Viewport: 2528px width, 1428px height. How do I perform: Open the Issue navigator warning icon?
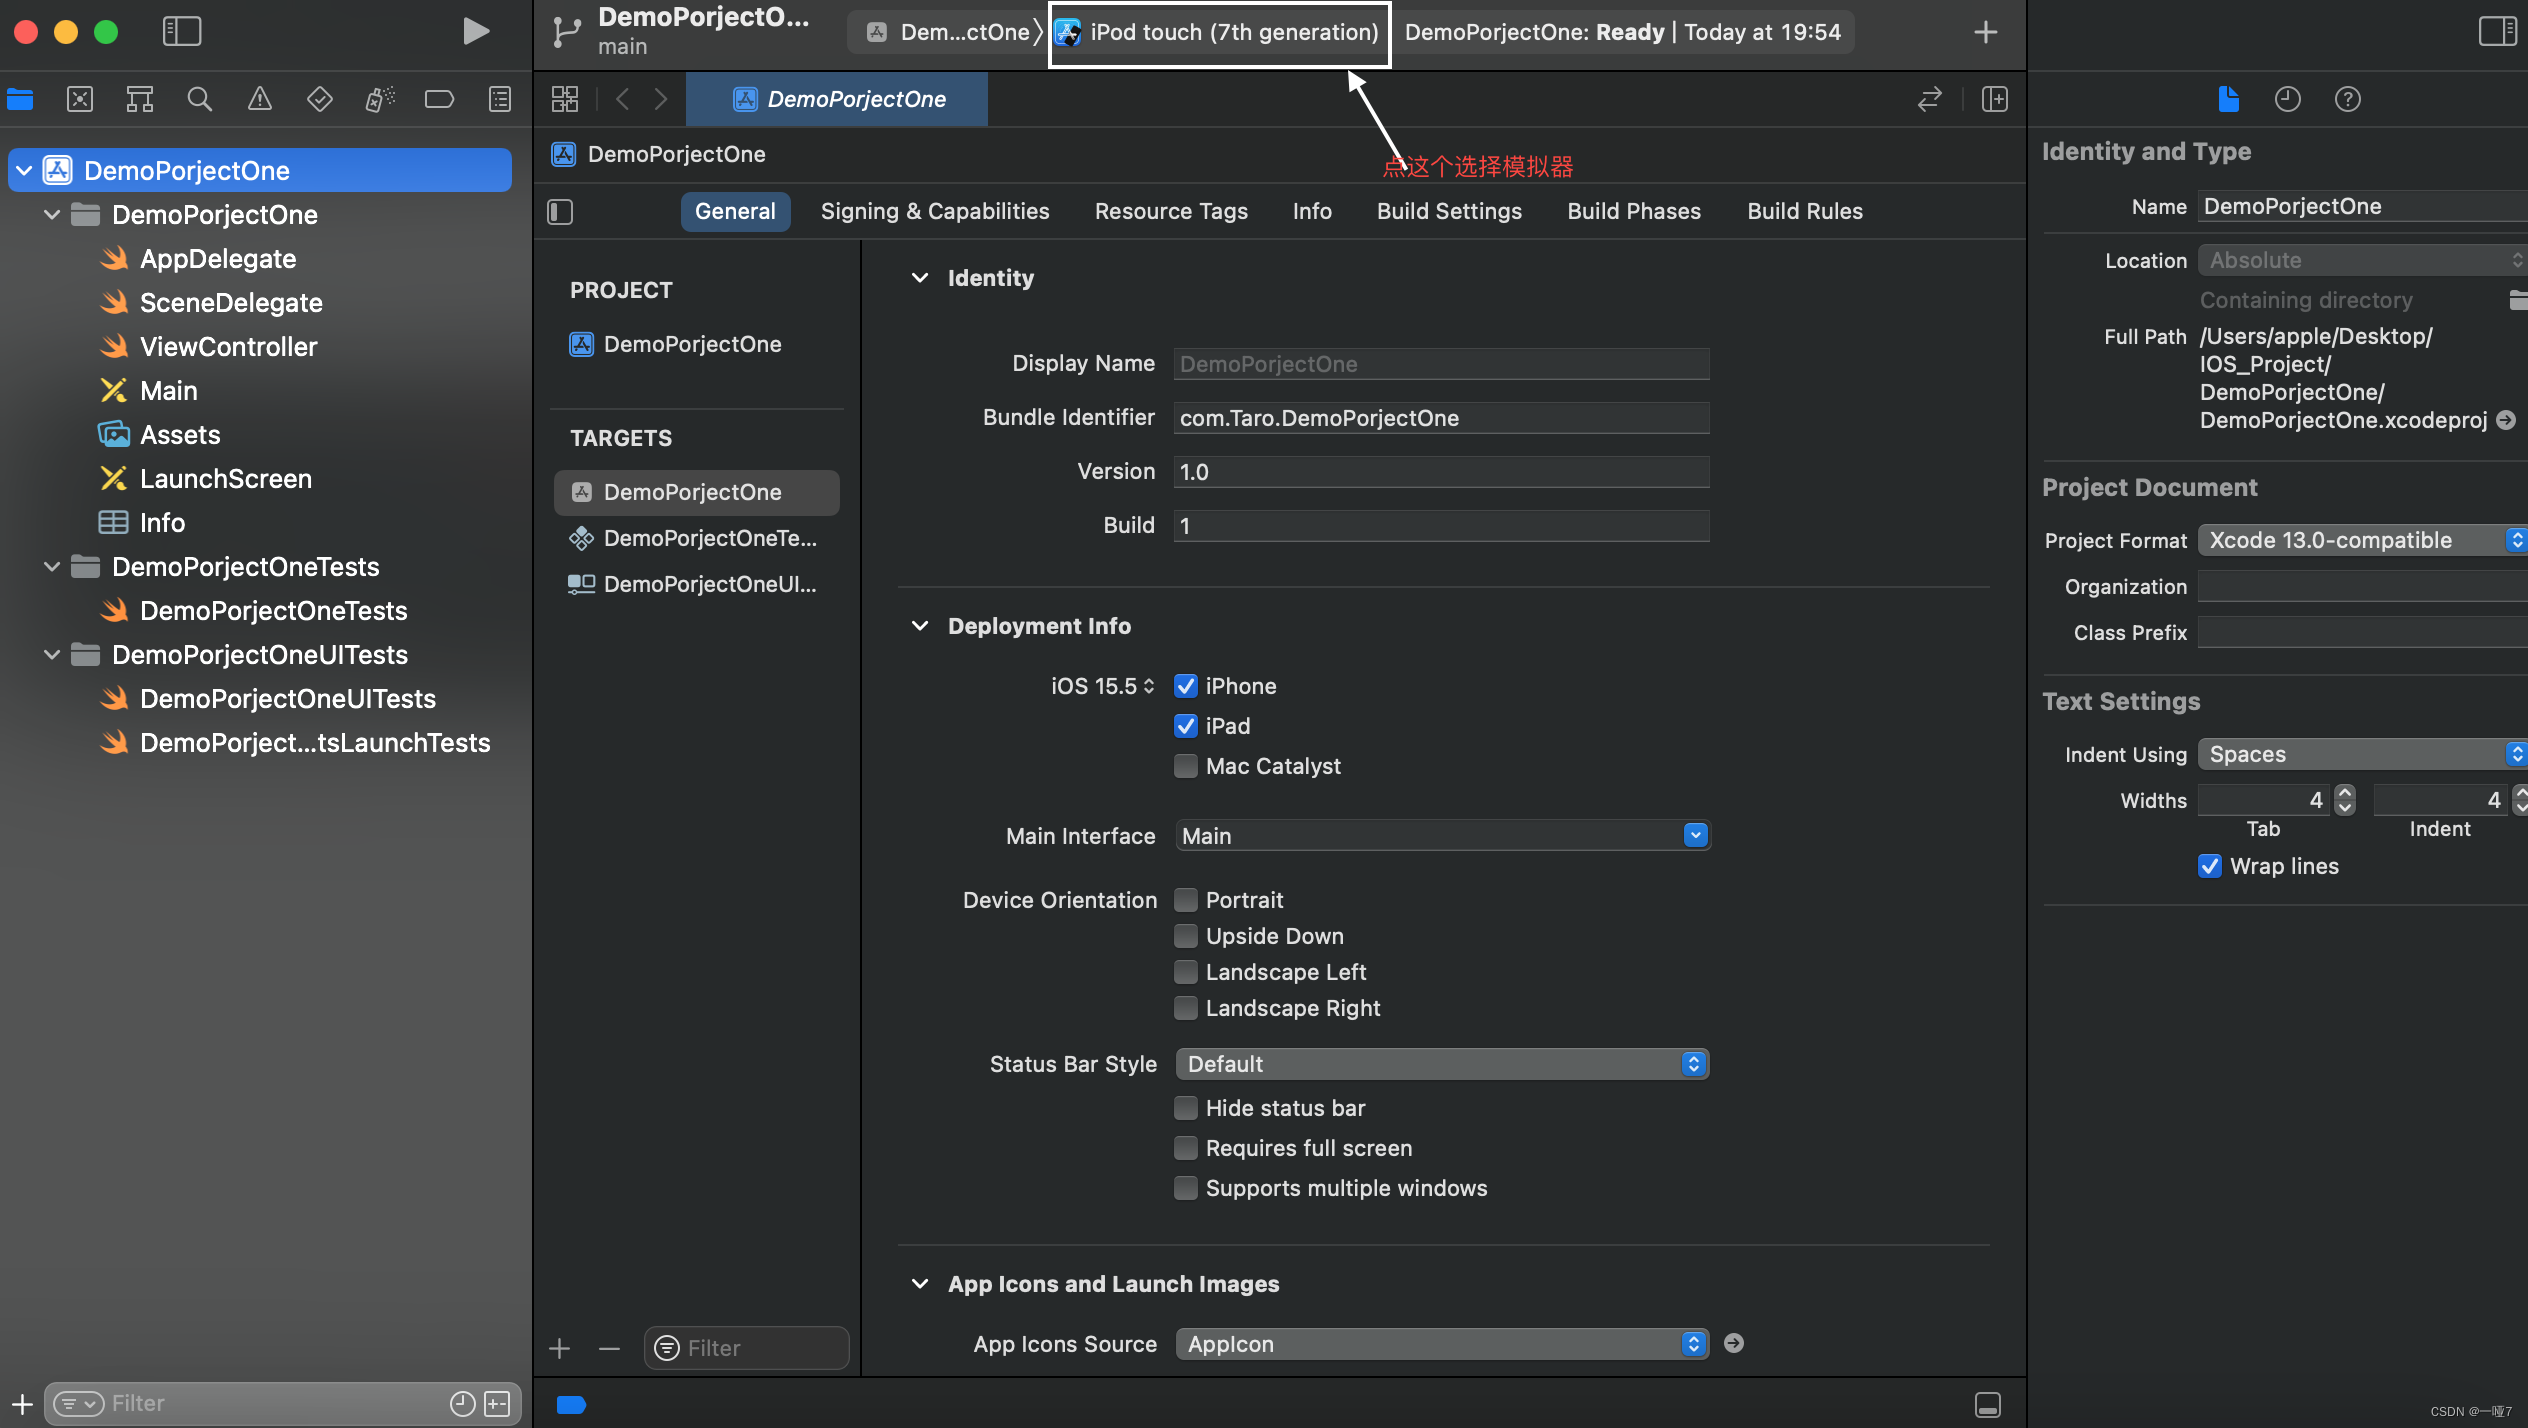[x=259, y=99]
